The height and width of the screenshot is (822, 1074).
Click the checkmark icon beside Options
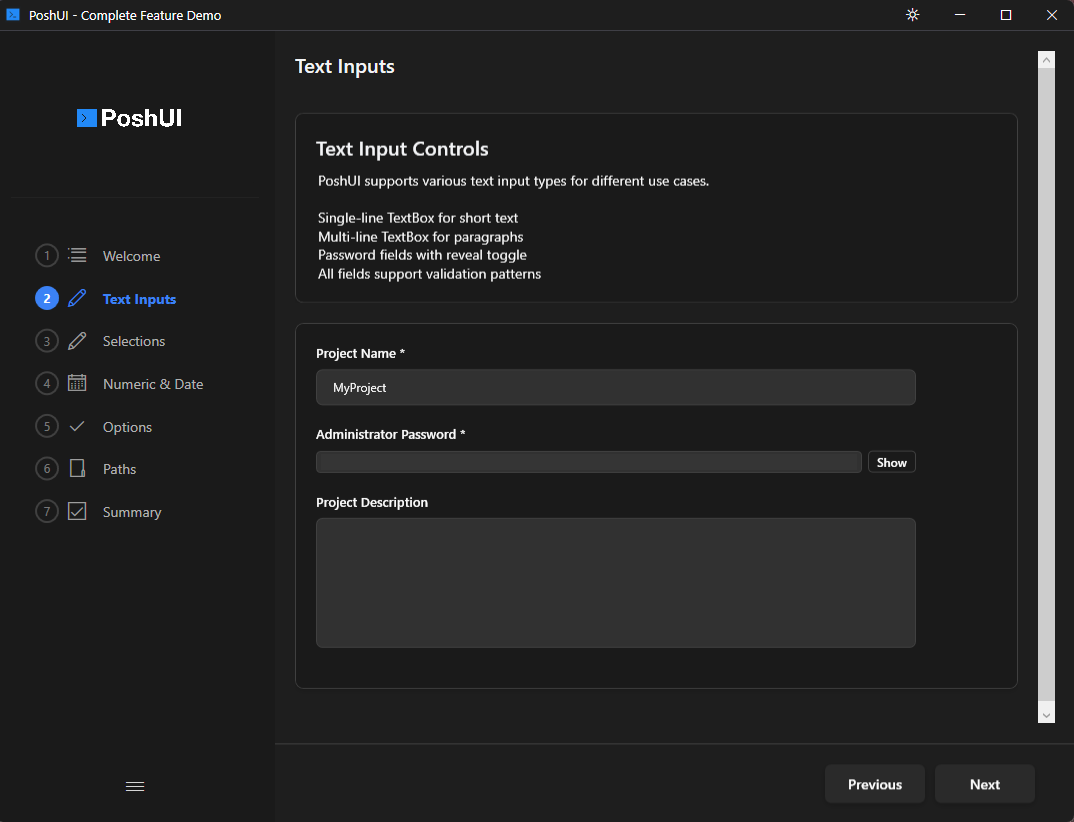pyautogui.click(x=77, y=427)
